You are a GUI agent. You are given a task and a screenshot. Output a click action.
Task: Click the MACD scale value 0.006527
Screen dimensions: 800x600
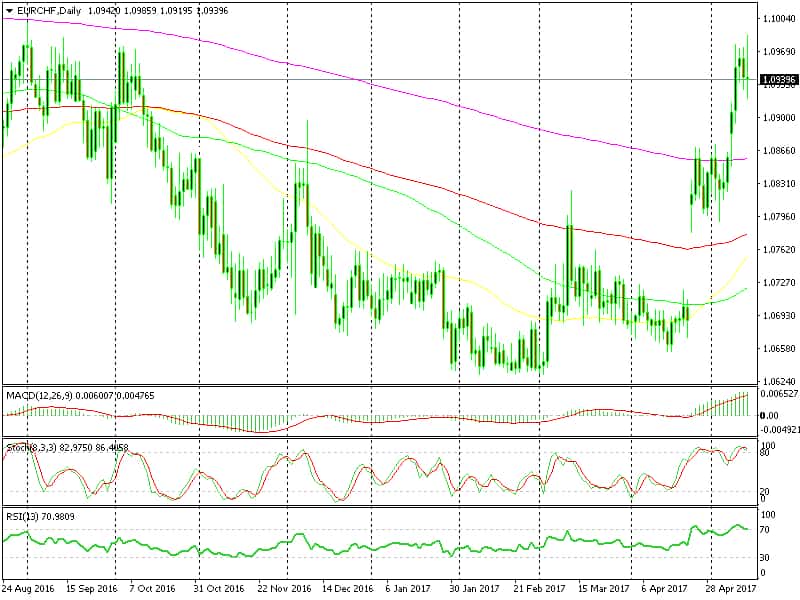(779, 394)
